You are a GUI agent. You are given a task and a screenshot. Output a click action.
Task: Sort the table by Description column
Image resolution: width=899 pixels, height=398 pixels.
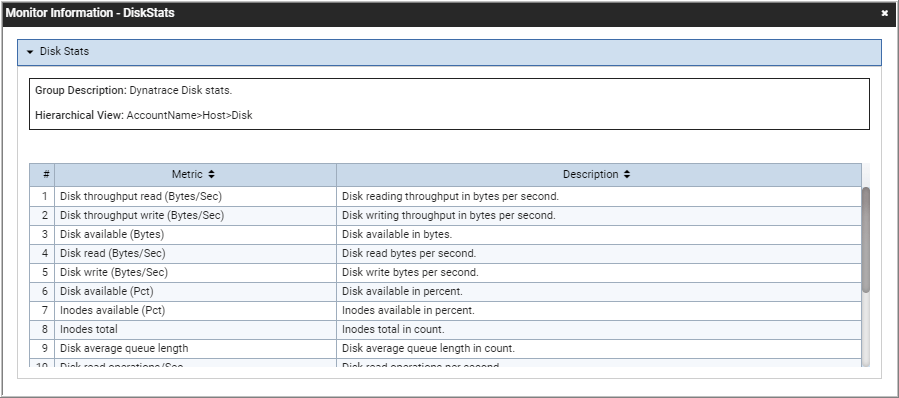click(627, 174)
